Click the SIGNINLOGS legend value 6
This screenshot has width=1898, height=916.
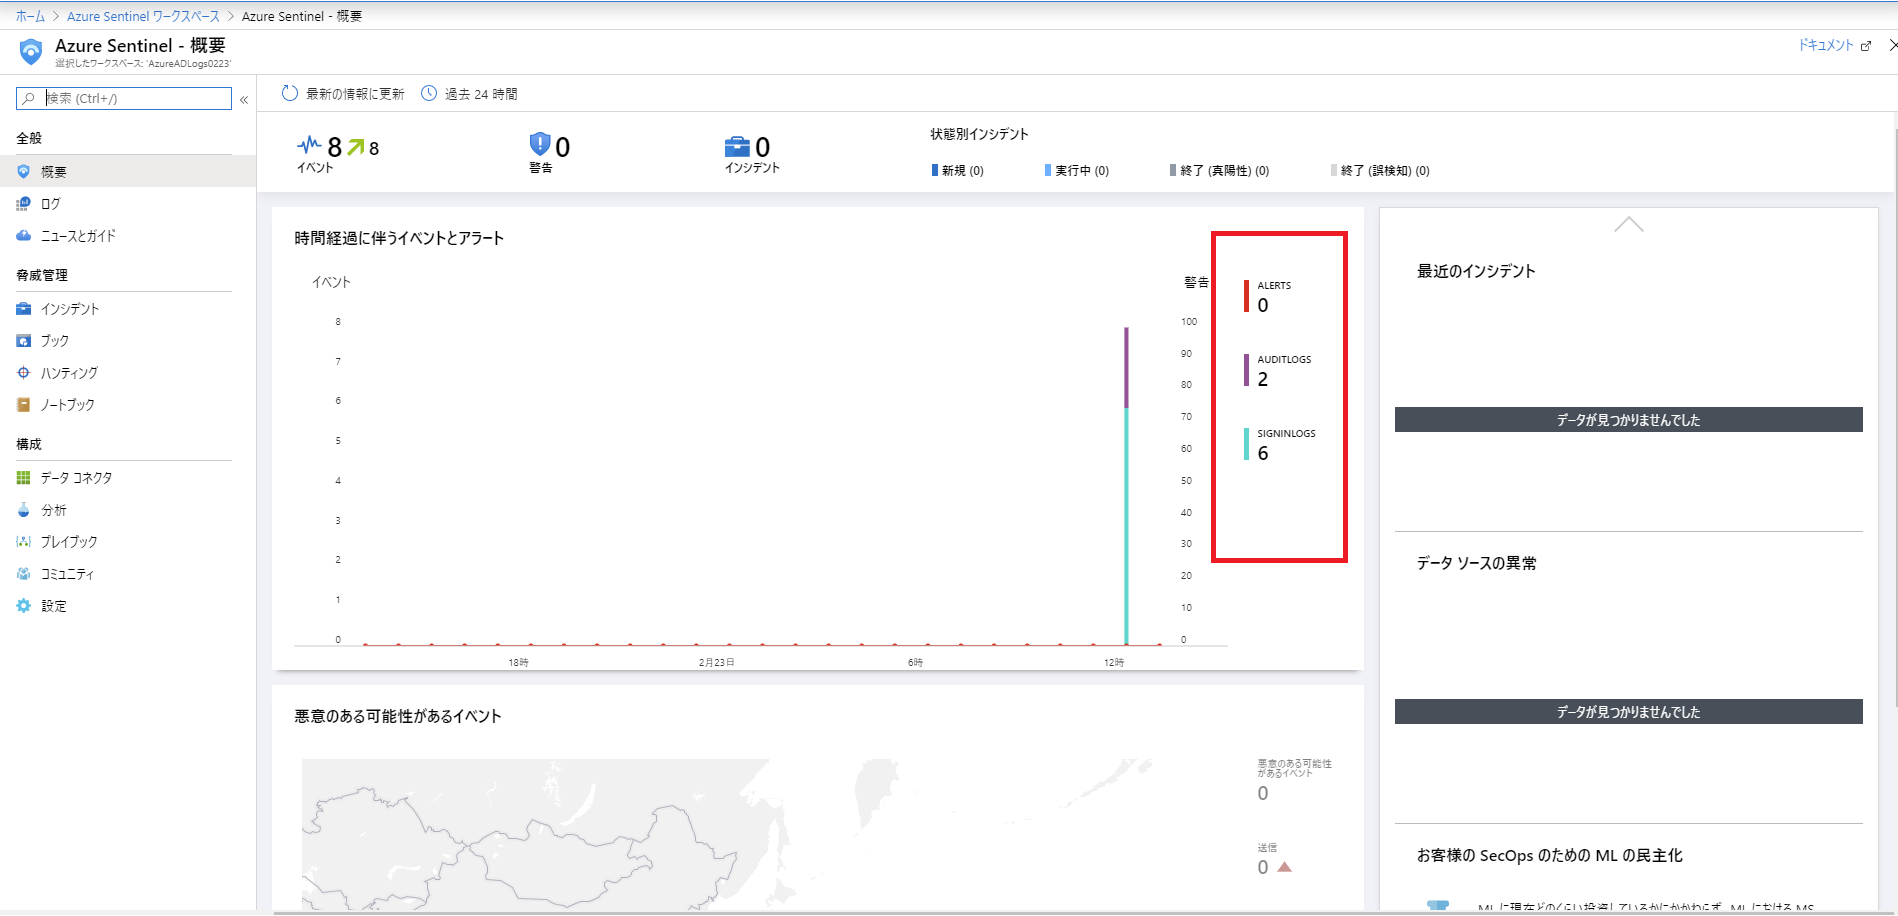click(1263, 453)
